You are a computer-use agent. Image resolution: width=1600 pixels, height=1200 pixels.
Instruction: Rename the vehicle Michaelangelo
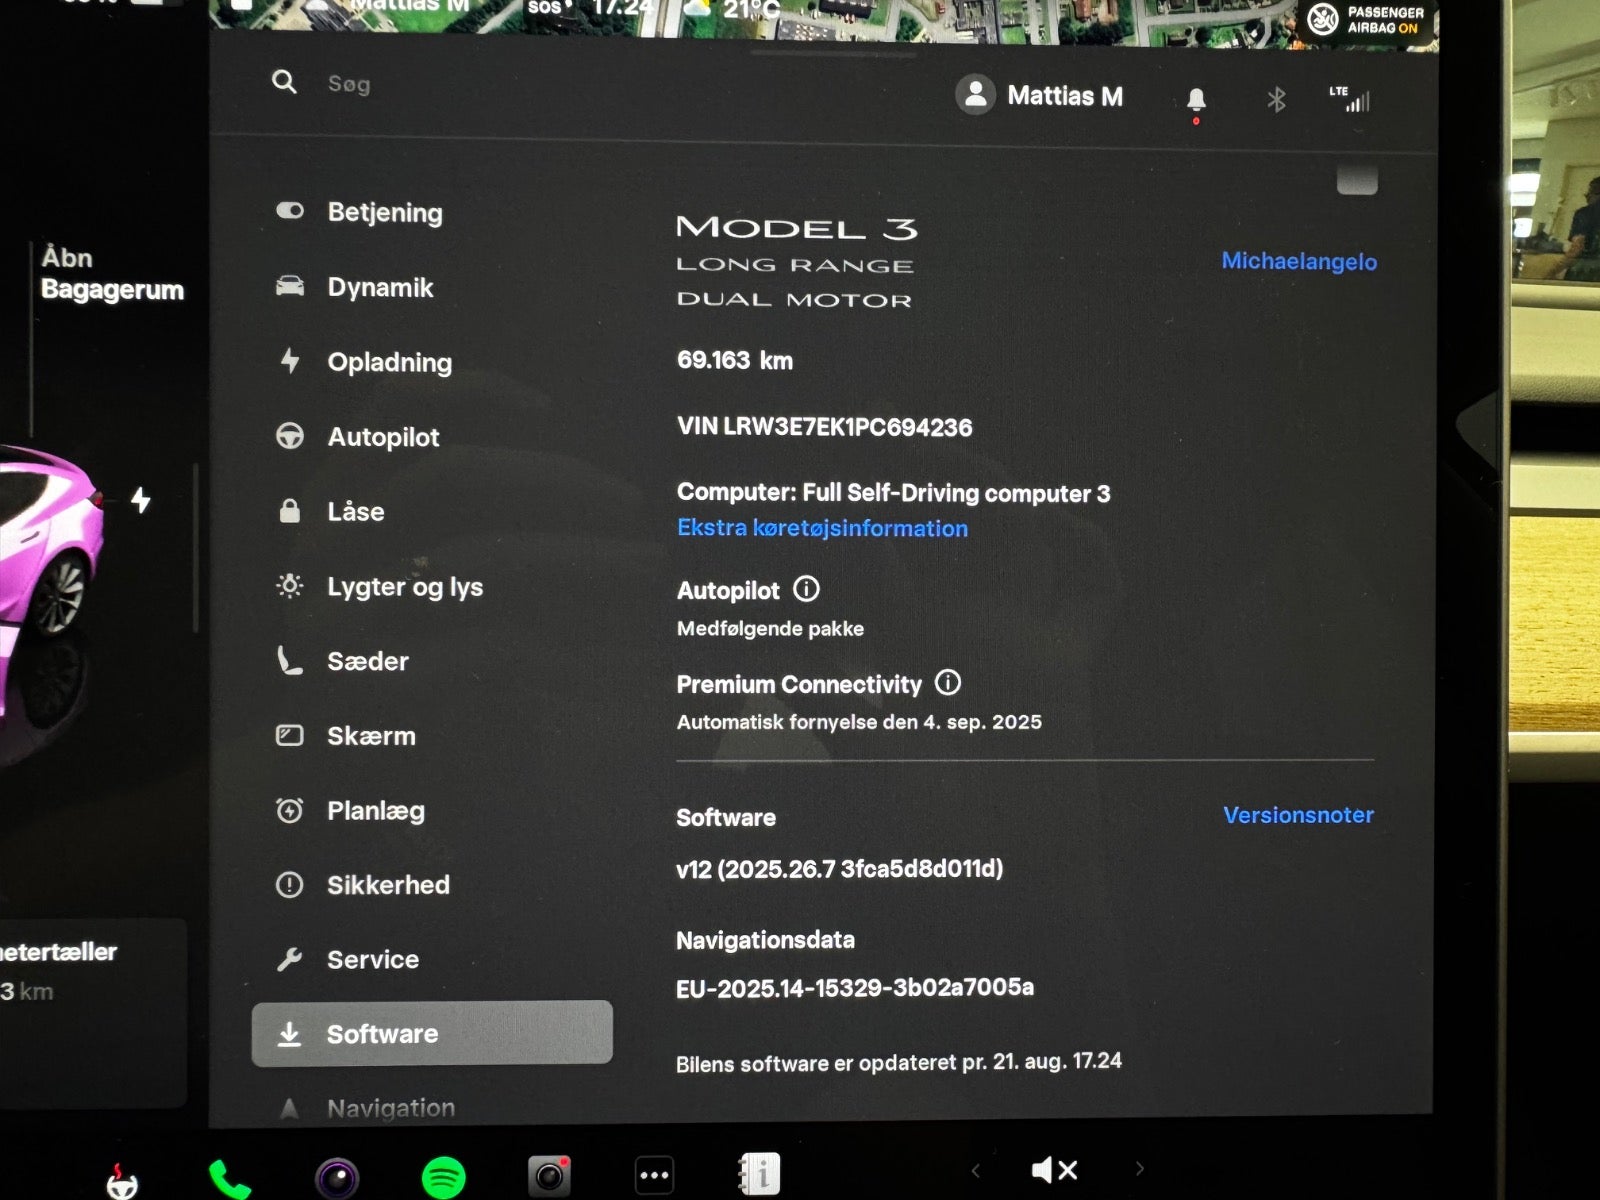1299,261
